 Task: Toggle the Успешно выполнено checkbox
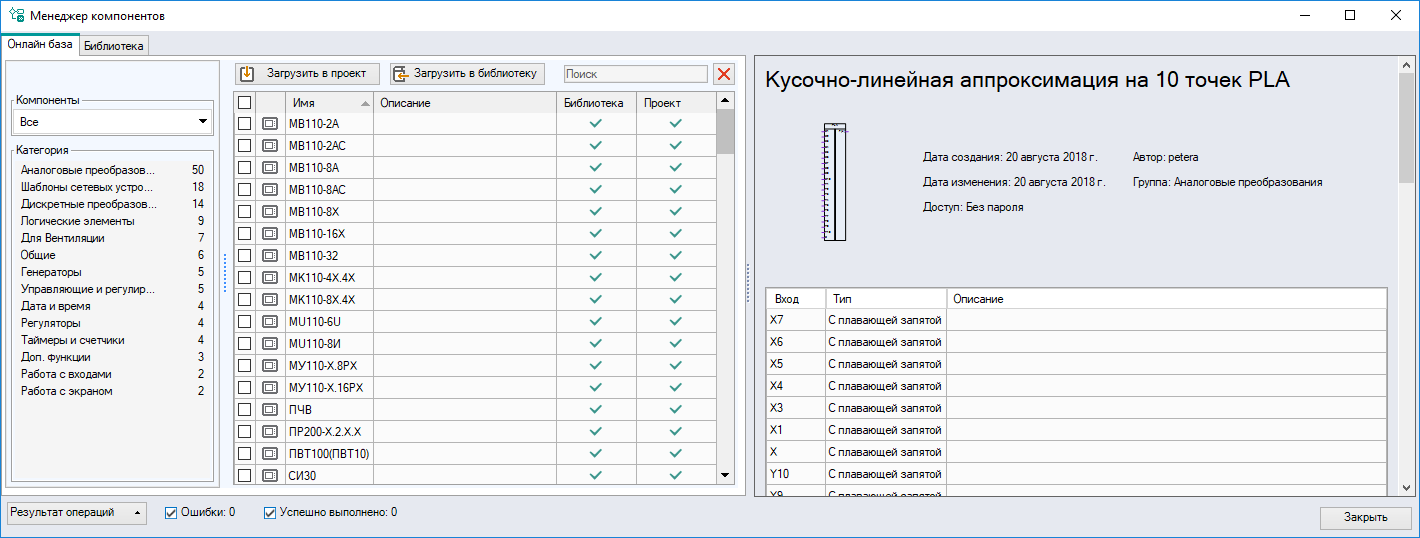point(269,513)
